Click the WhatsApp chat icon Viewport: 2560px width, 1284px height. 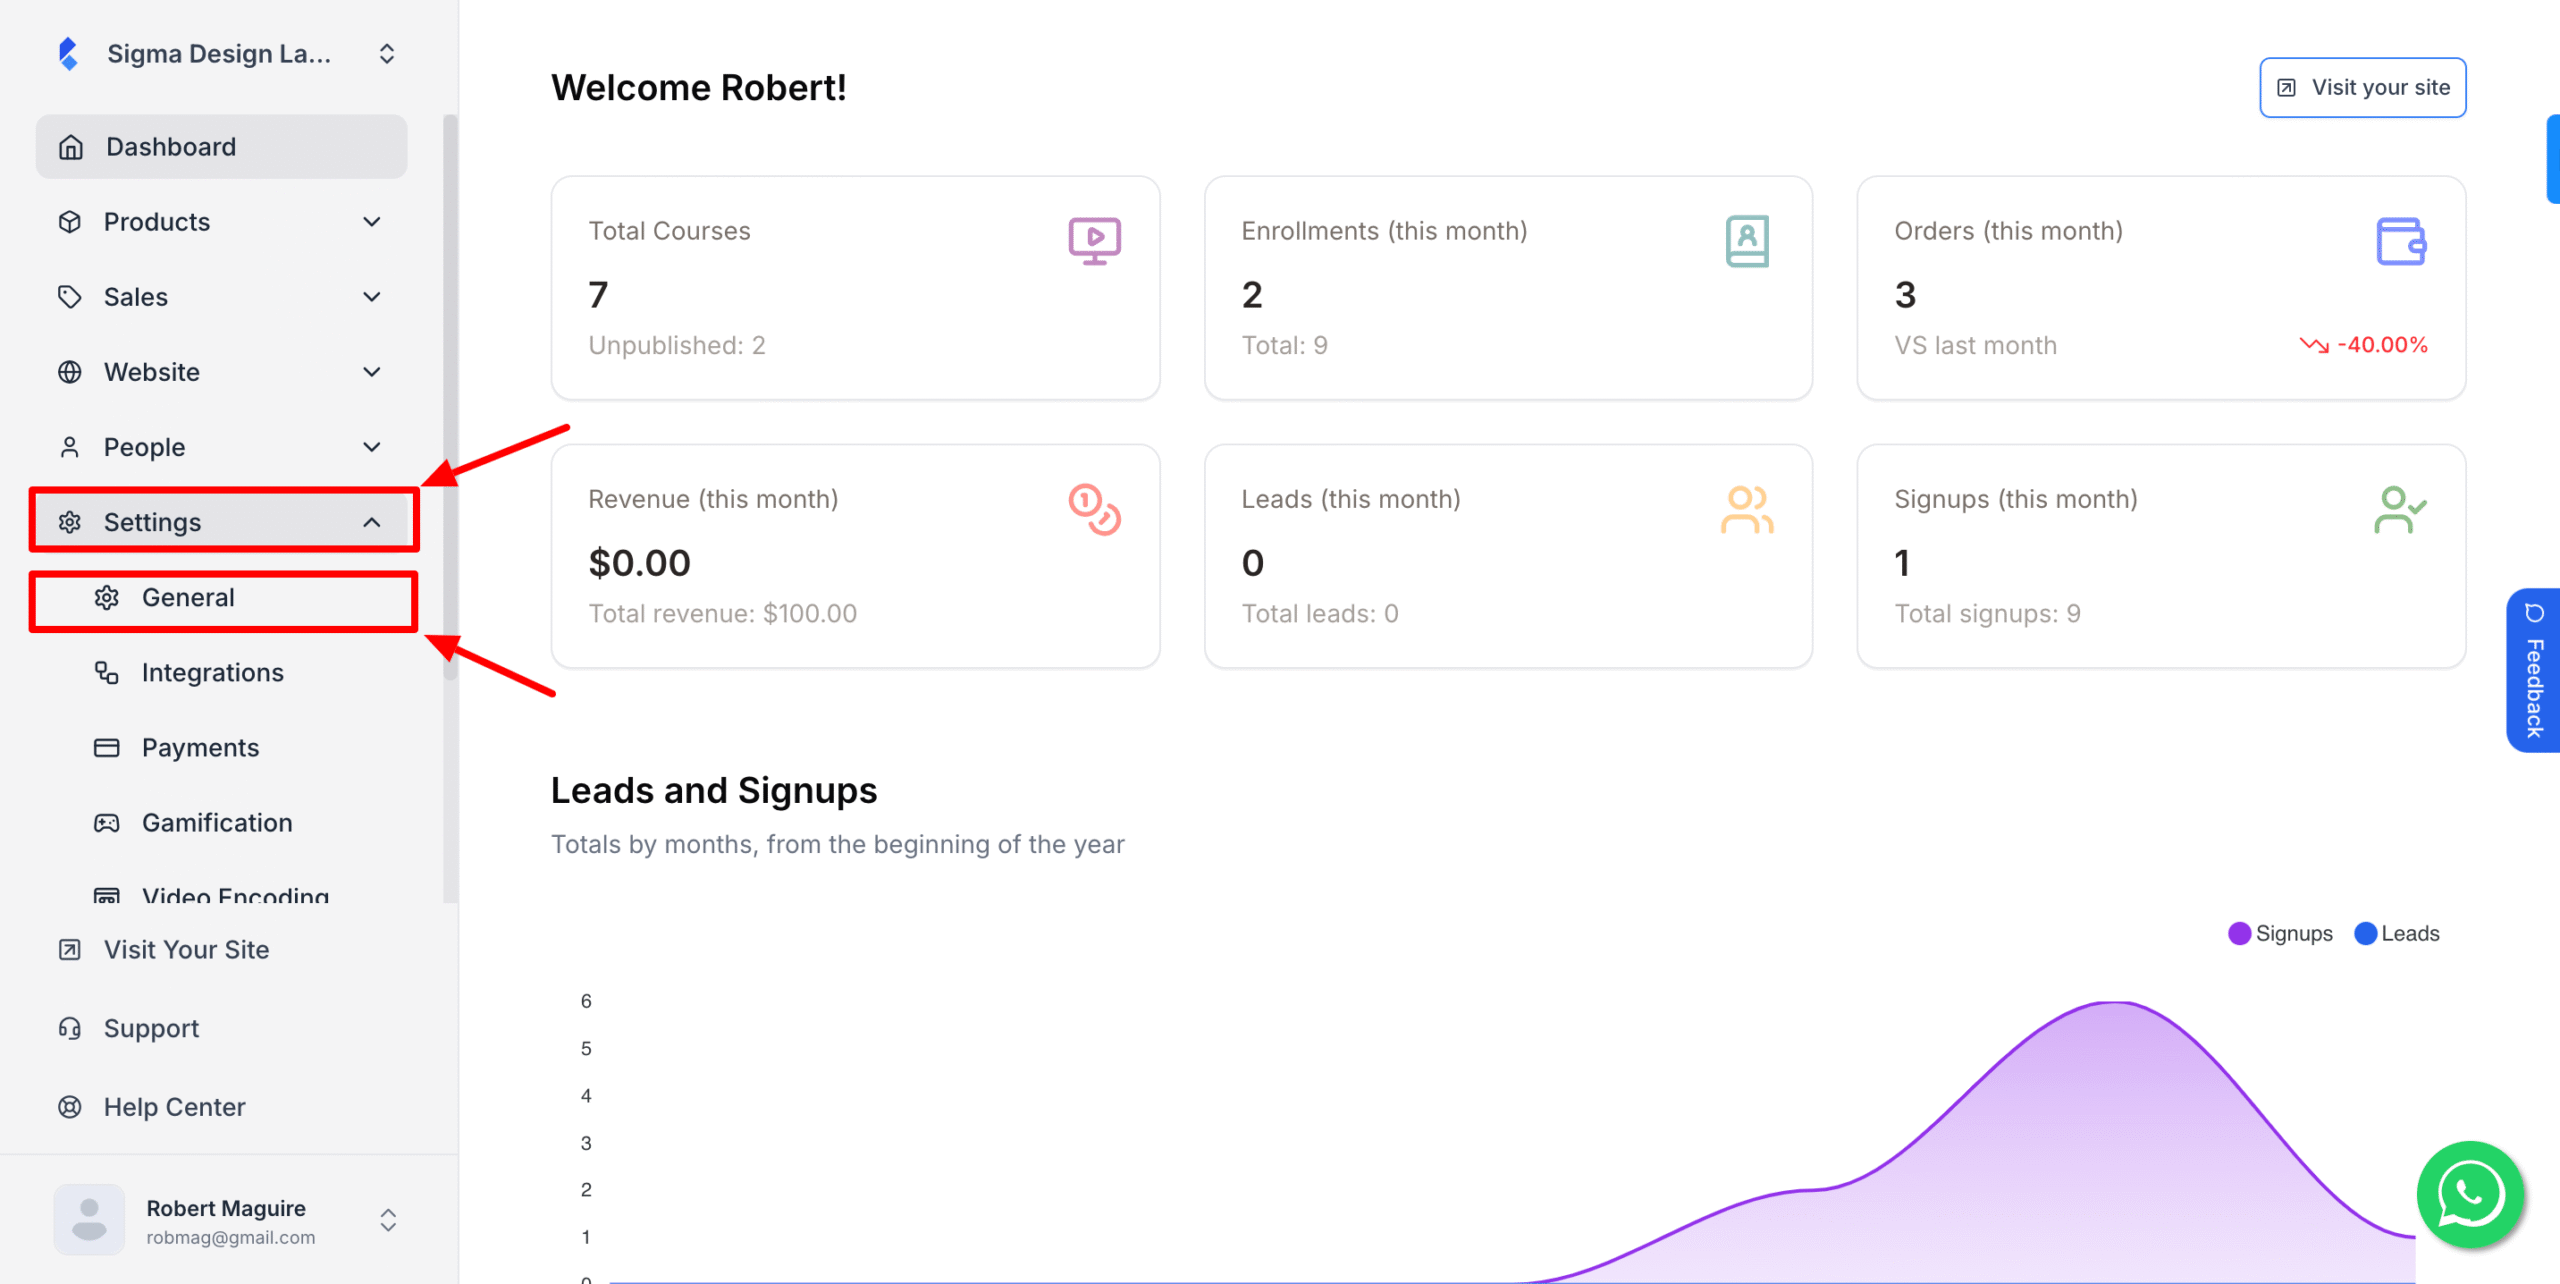click(x=2469, y=1194)
